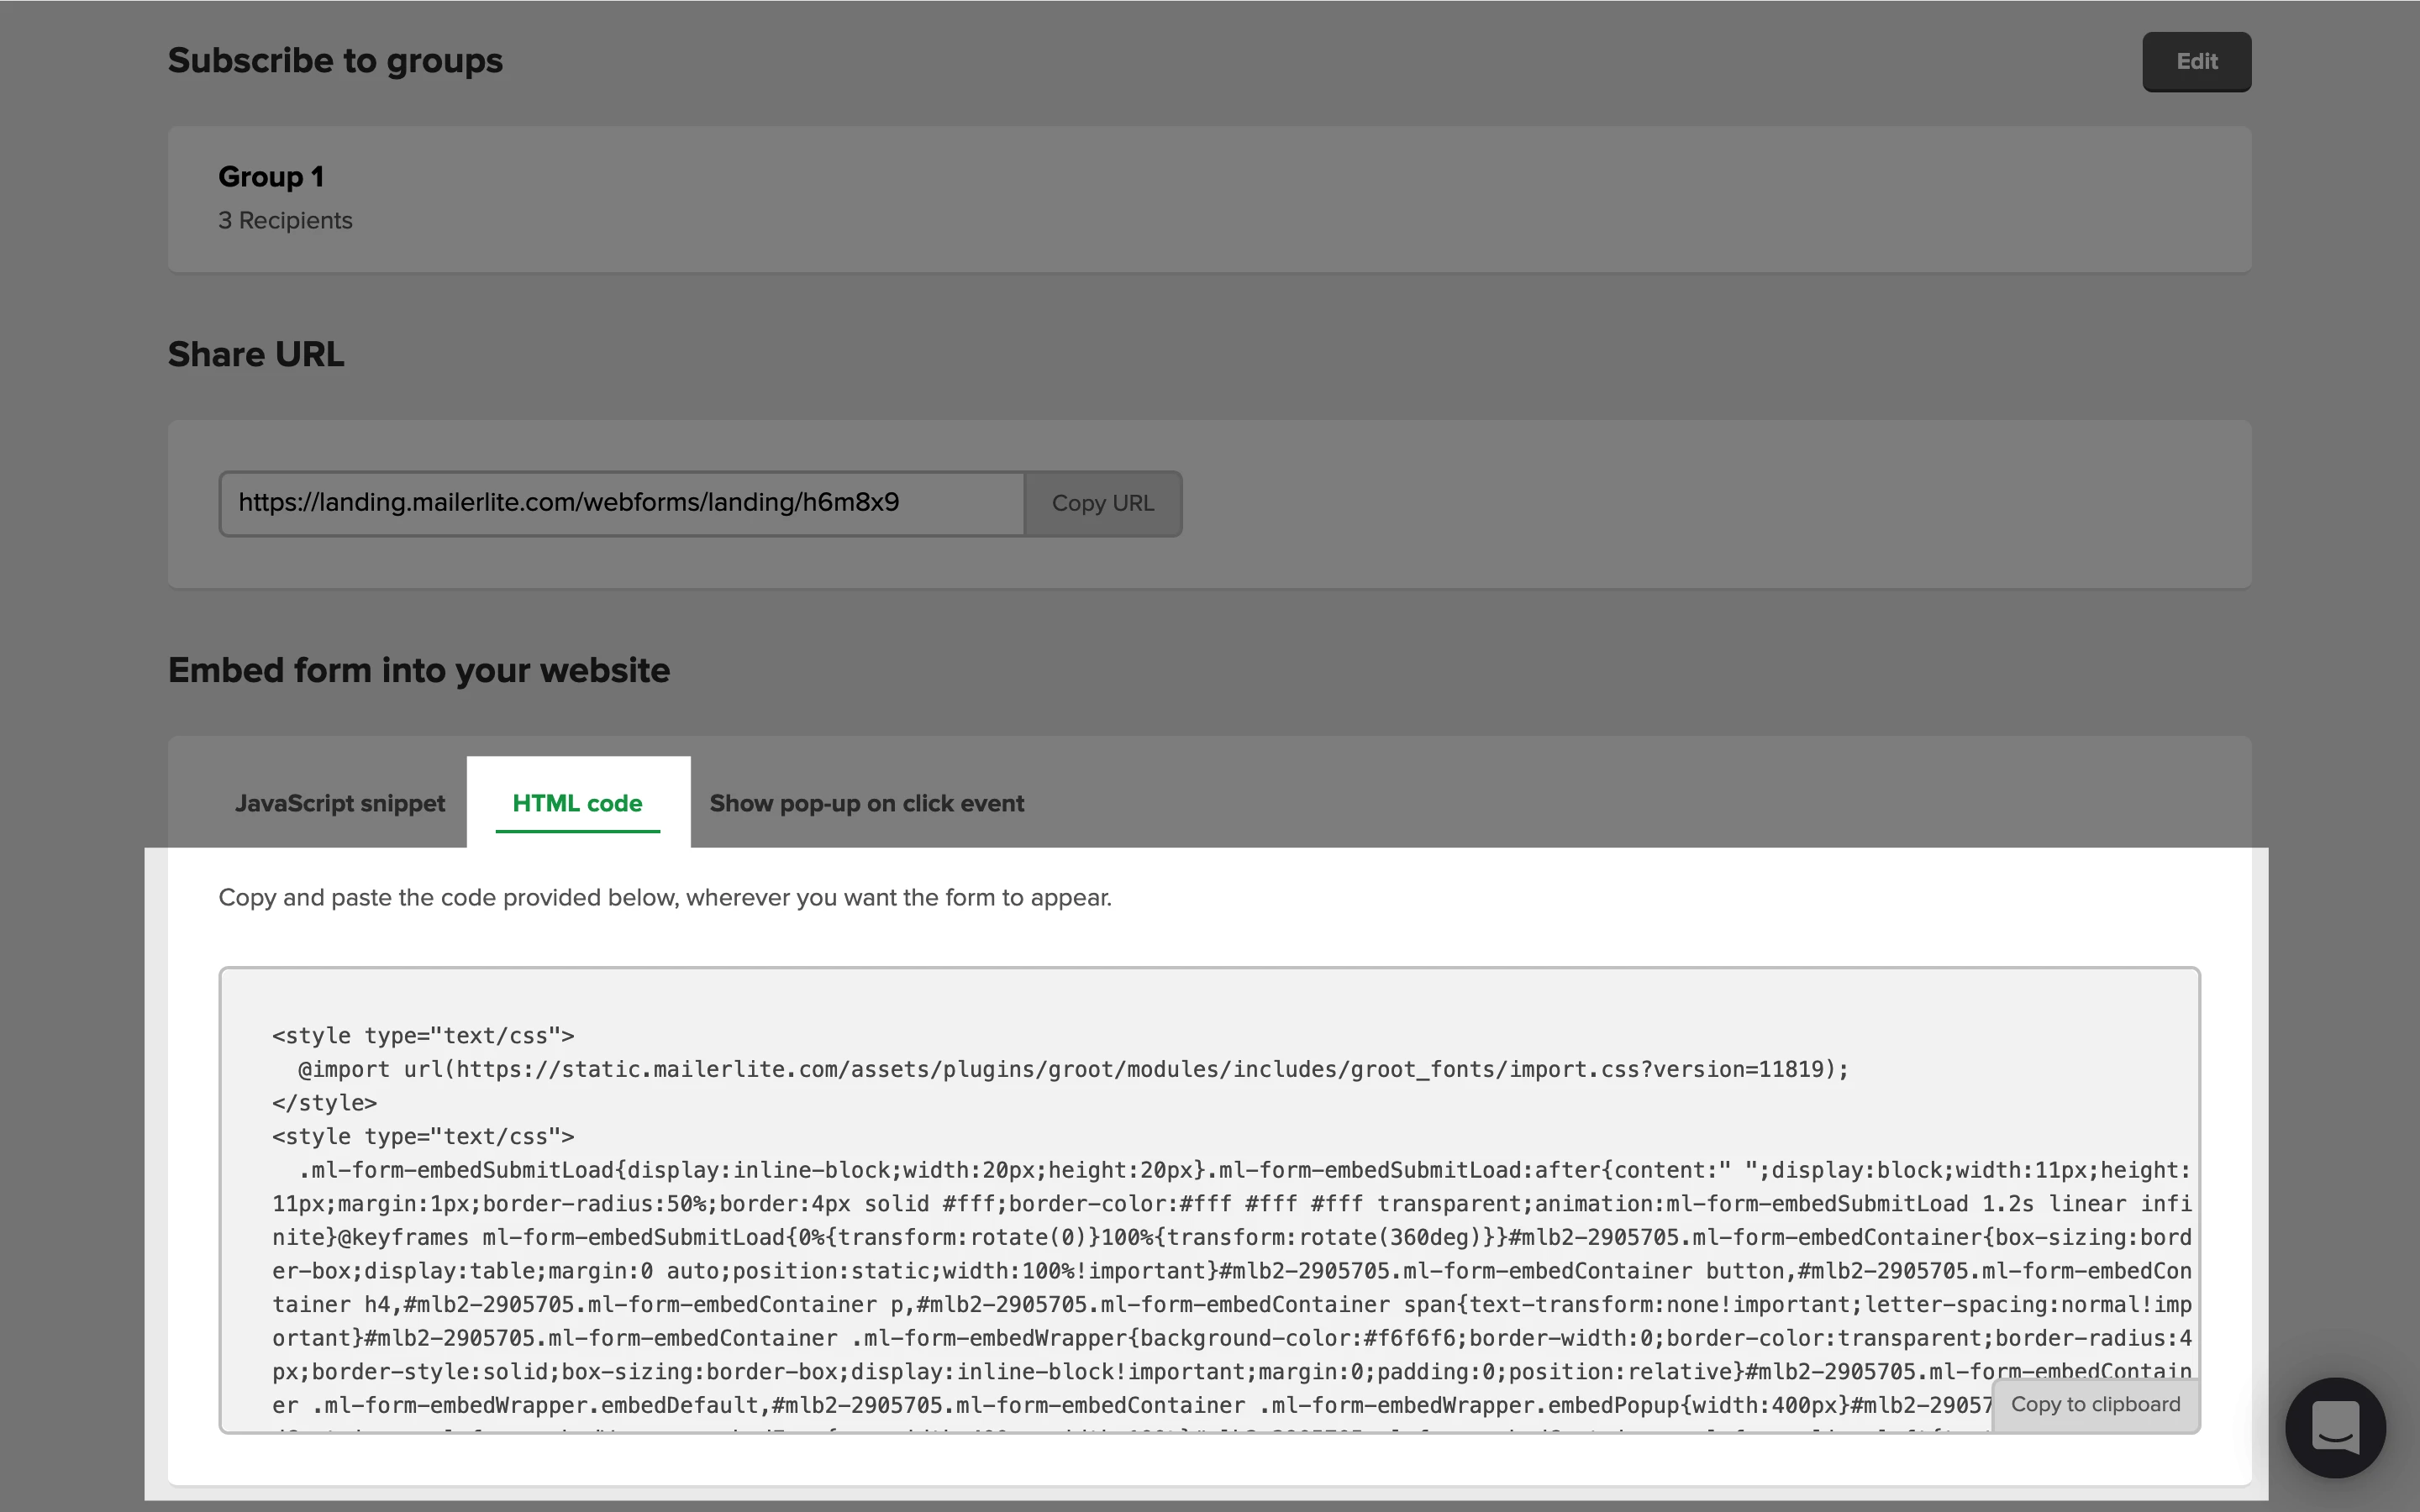Screen dimensions: 2420x1512
Task: Click Embed form into your website heading
Action: (418, 670)
